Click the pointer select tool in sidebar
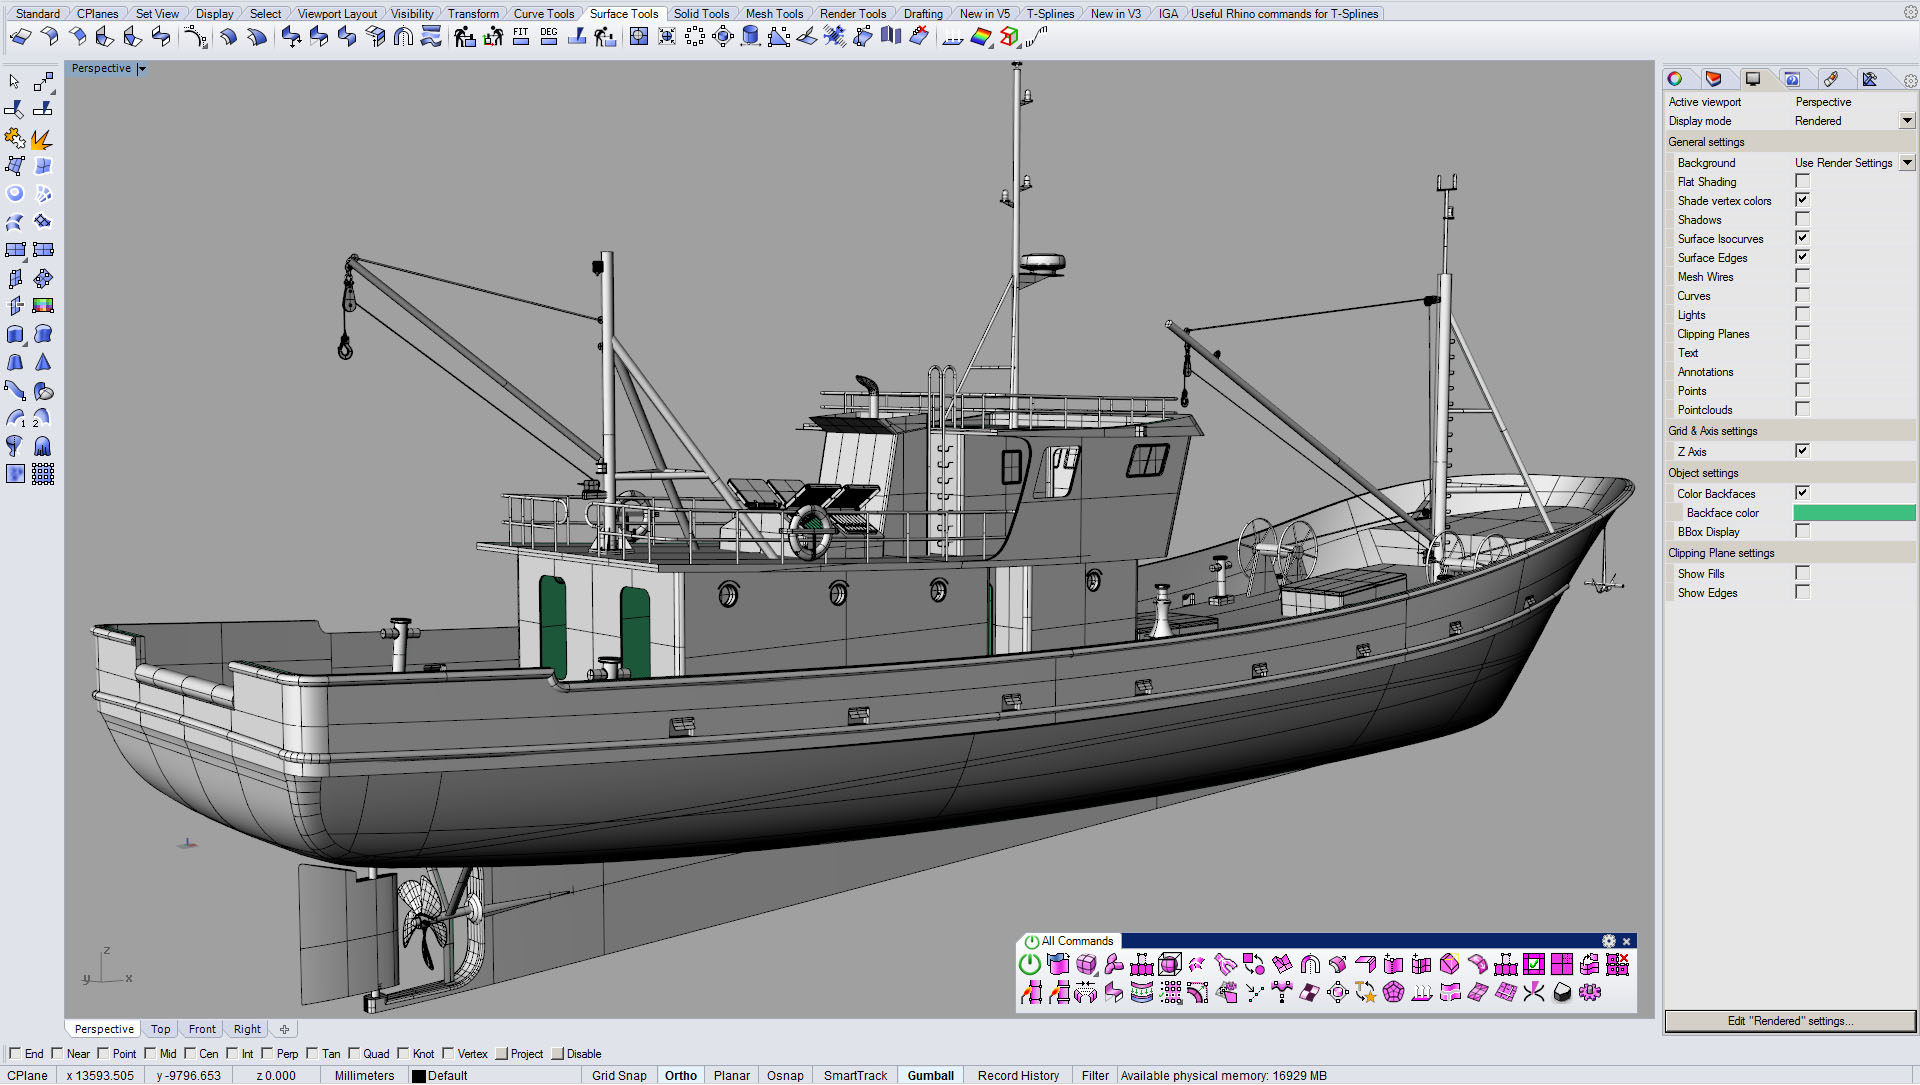Image resolution: width=1920 pixels, height=1085 pixels. [x=14, y=81]
